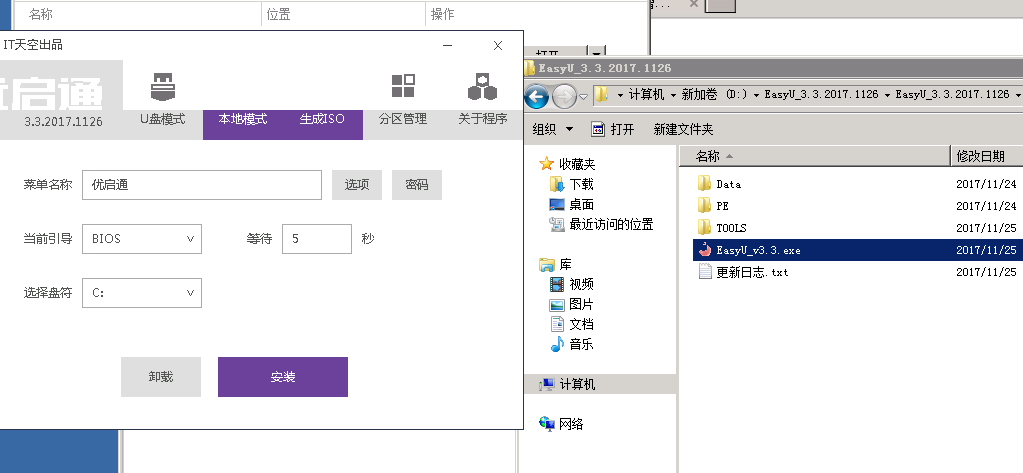Select 关于程序 tab label
This screenshot has height=473, width=1023.
tap(483, 119)
